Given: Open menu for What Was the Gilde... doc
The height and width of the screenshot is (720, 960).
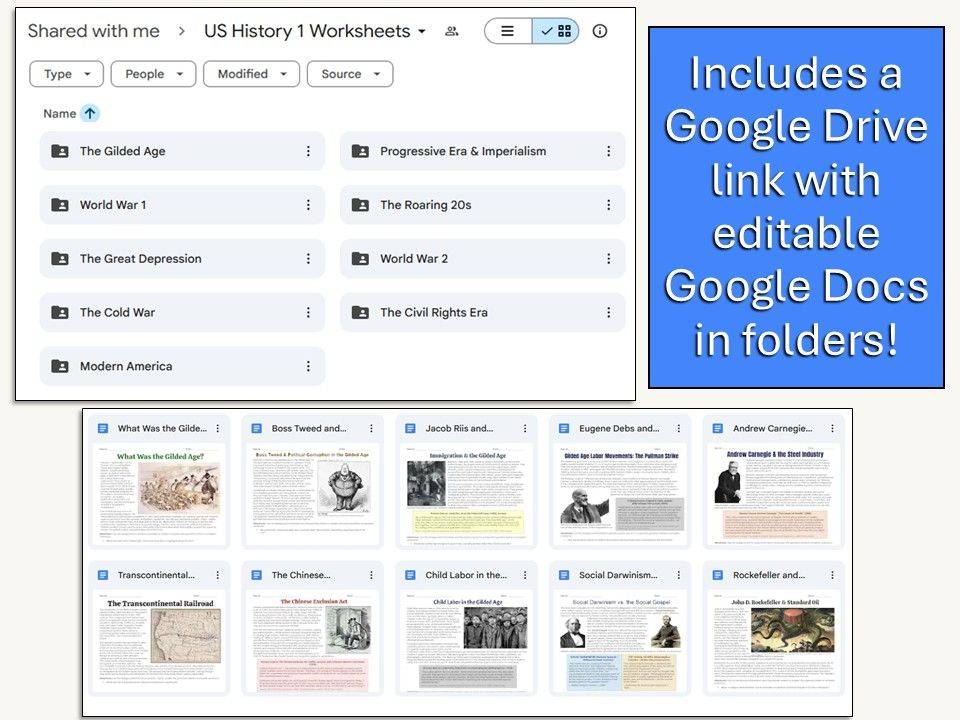Looking at the screenshot, I should coord(218,429).
